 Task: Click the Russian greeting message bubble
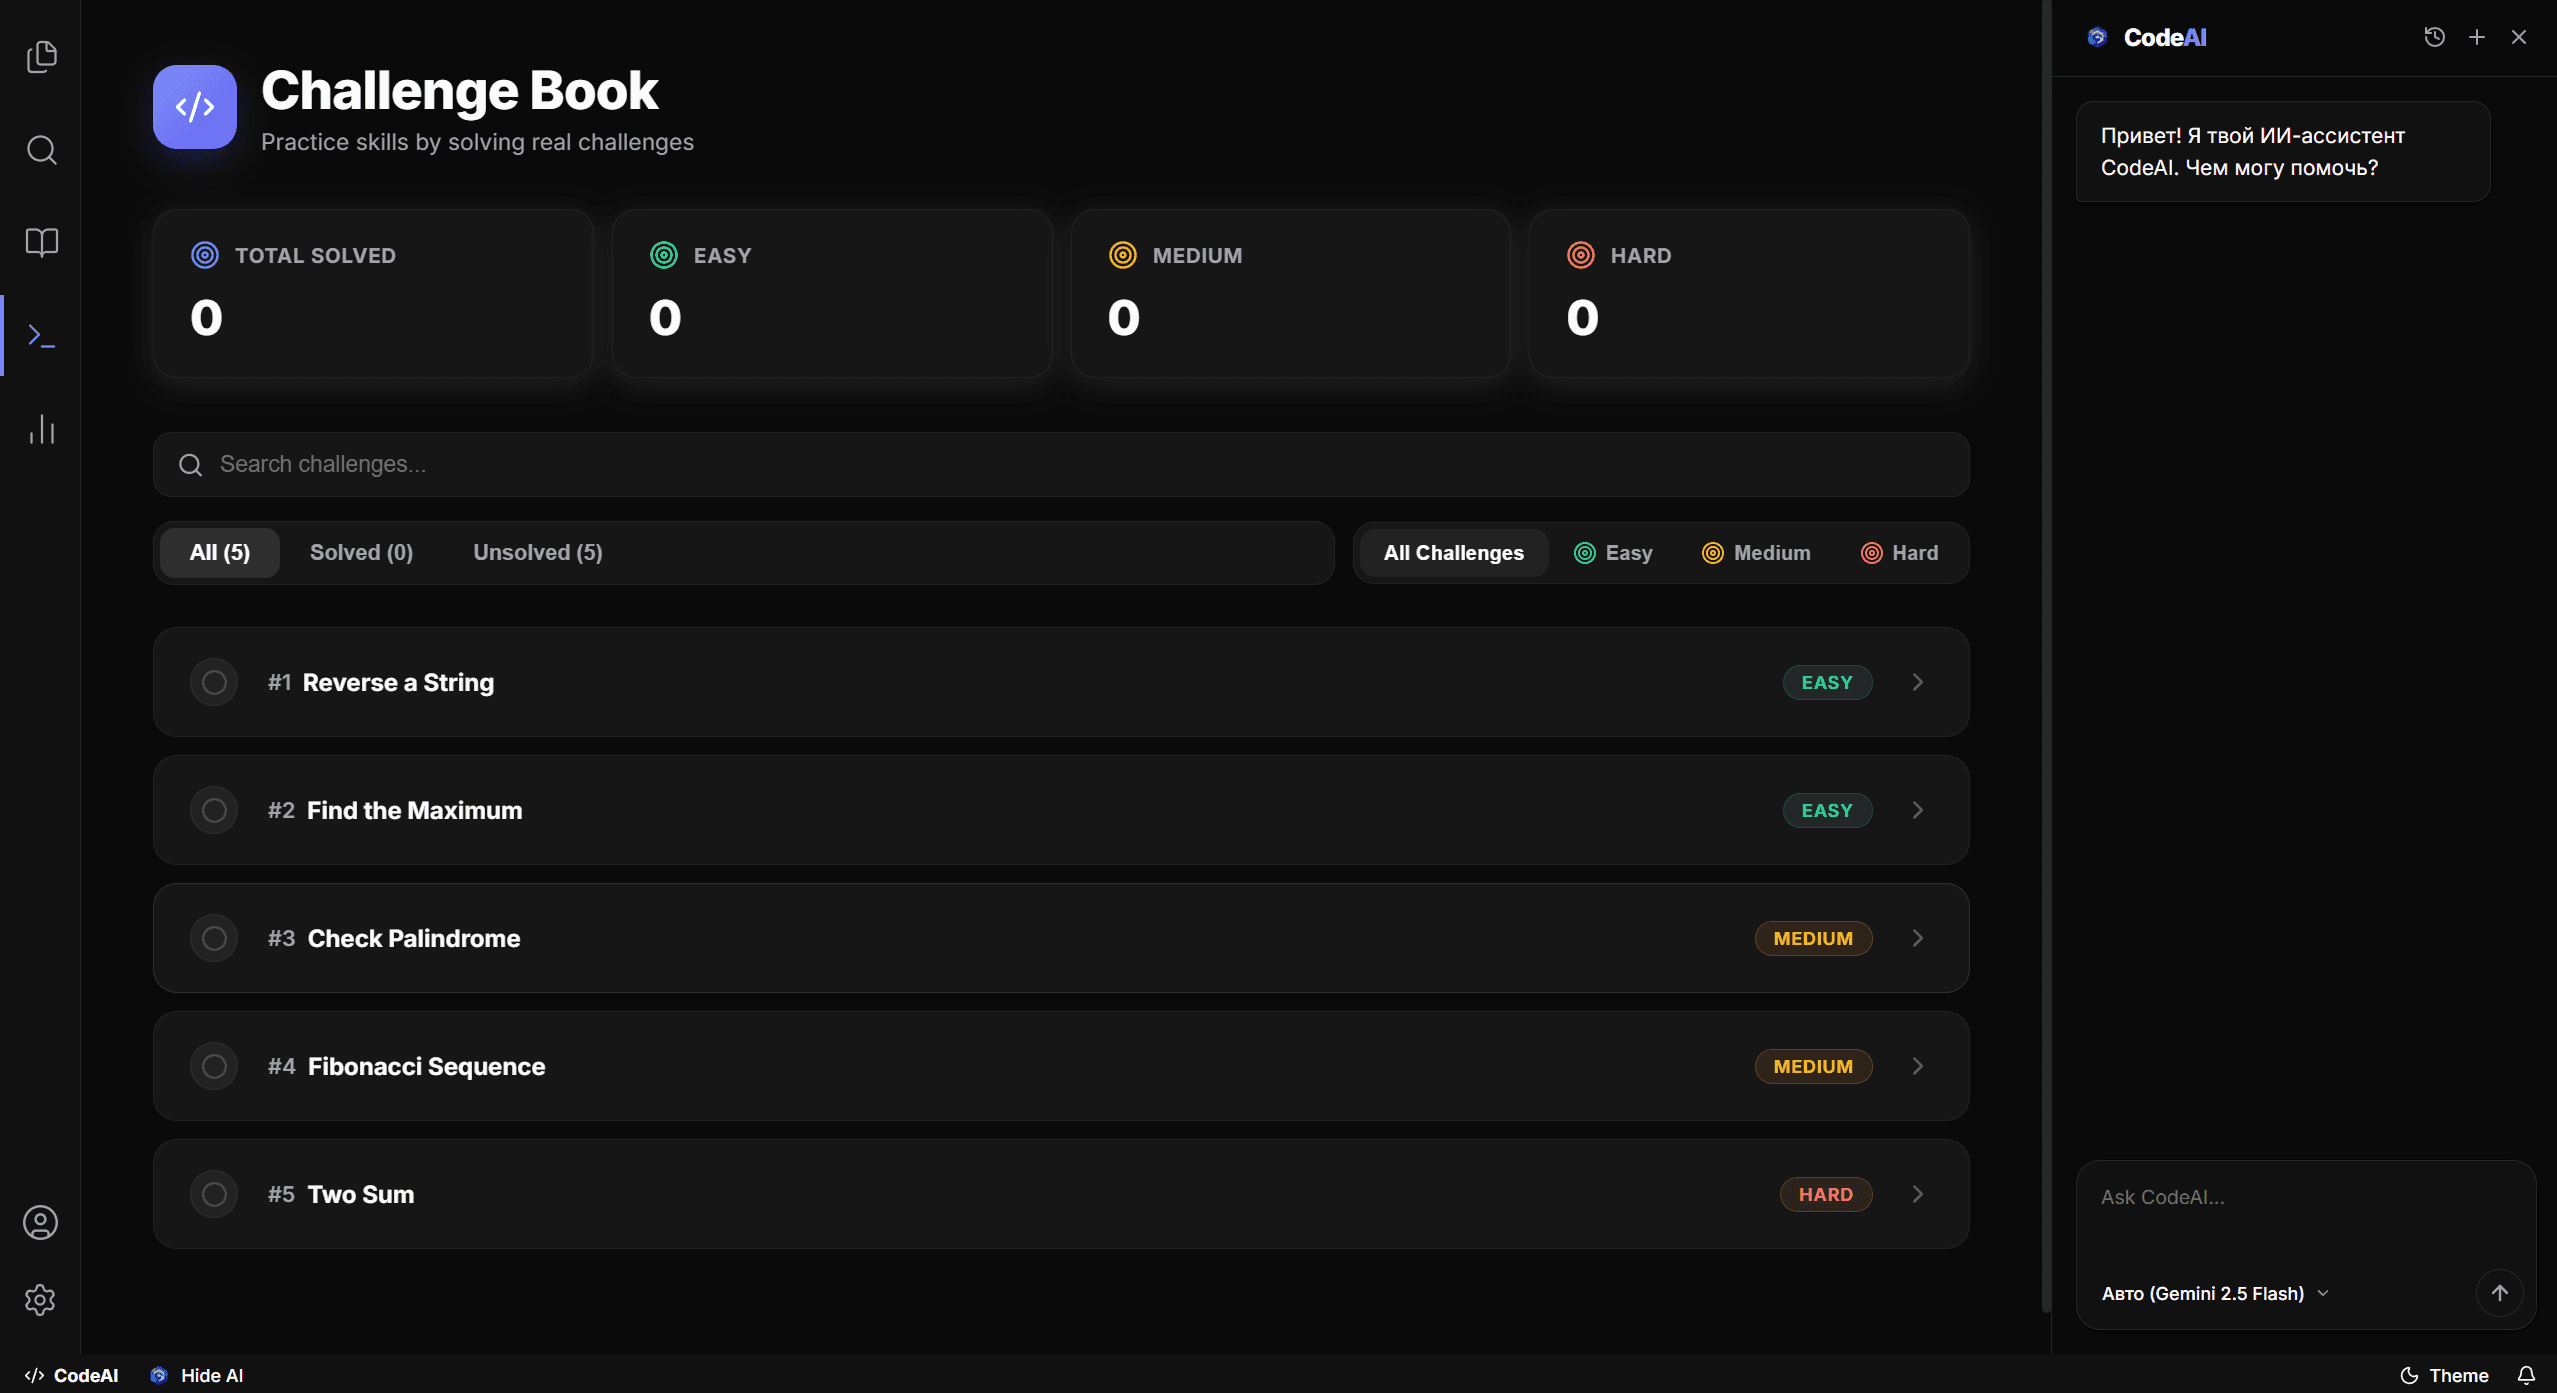point(2282,152)
